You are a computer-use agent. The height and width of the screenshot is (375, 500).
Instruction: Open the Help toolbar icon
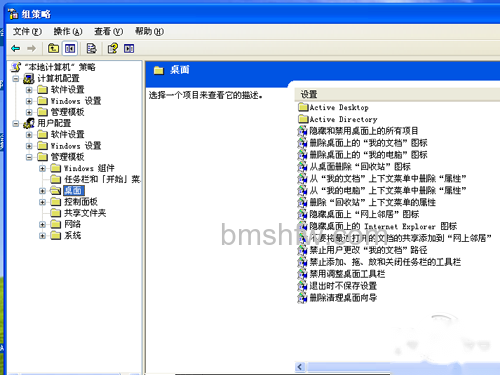click(x=113, y=49)
